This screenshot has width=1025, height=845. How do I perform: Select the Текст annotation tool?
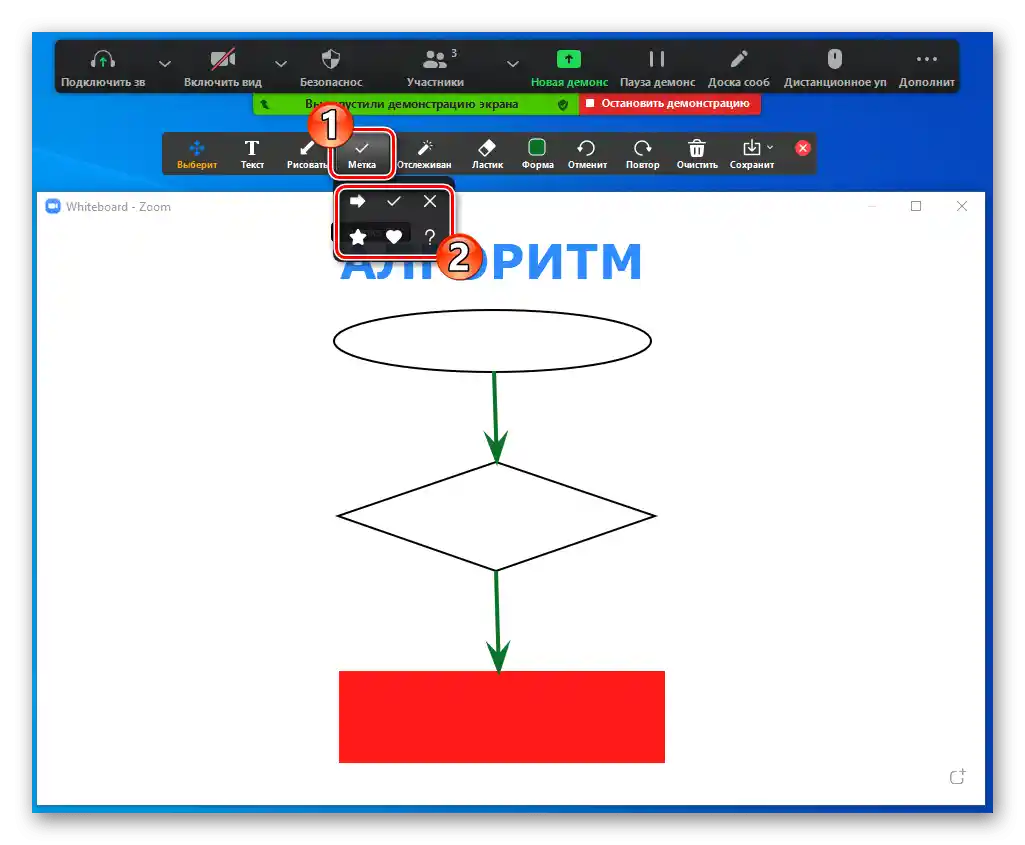click(x=252, y=152)
